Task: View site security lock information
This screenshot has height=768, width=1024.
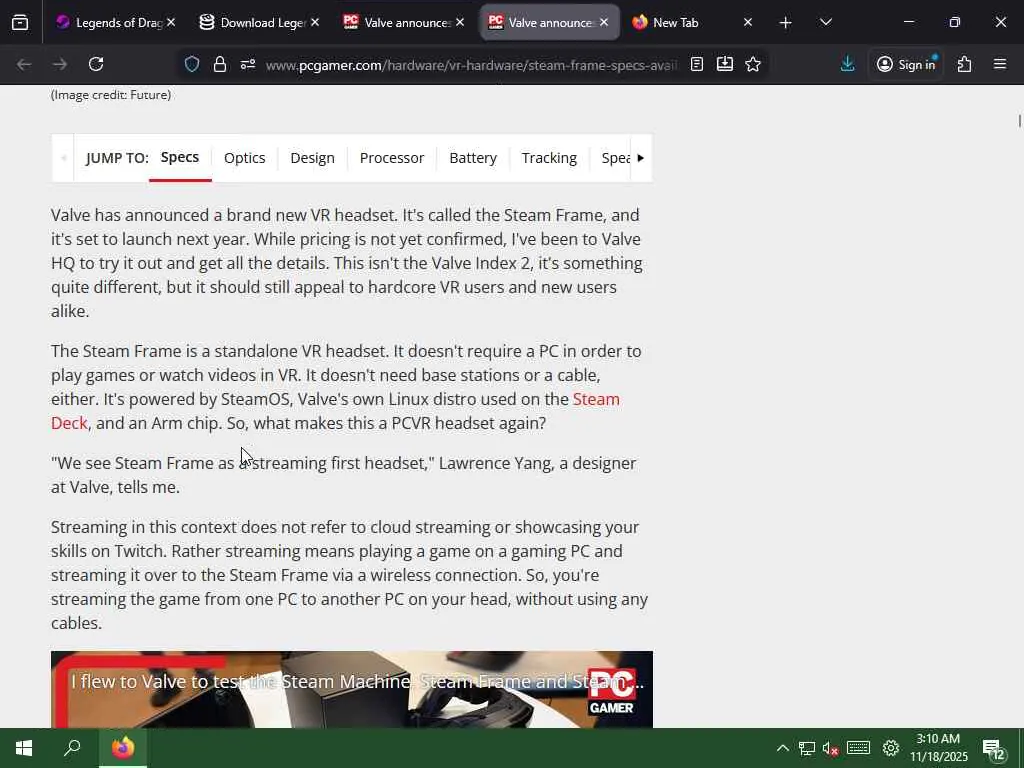Action: tap(219, 64)
